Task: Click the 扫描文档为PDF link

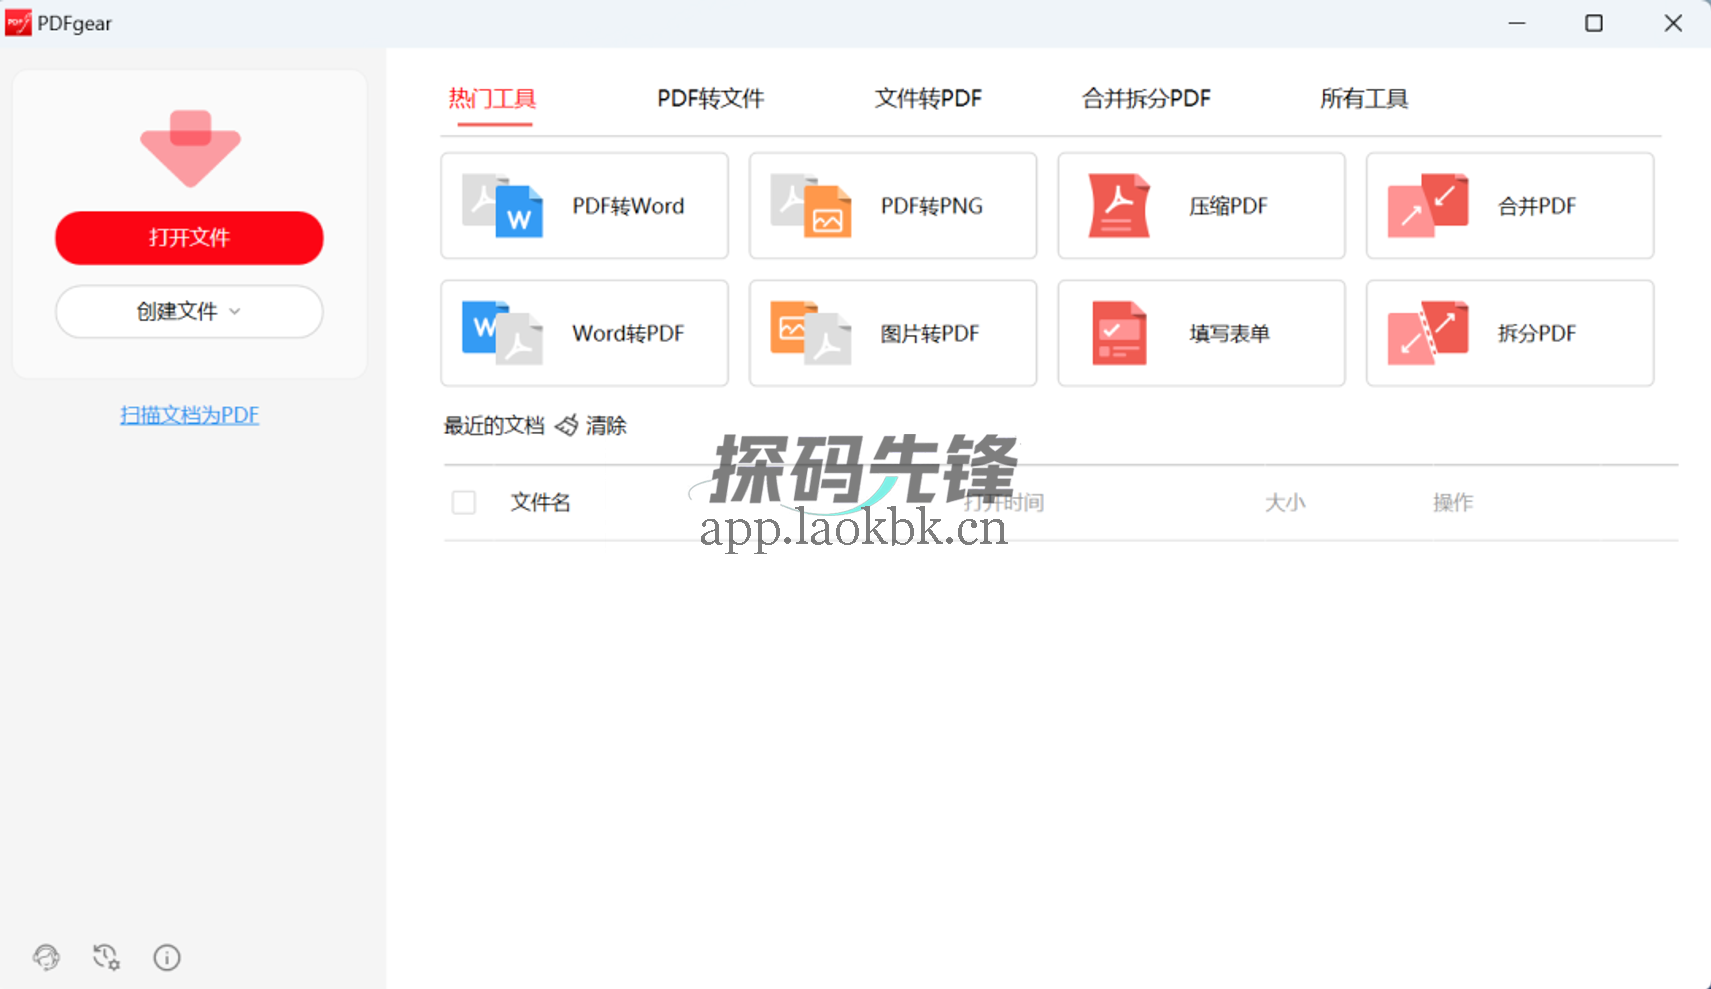Action: 189,414
